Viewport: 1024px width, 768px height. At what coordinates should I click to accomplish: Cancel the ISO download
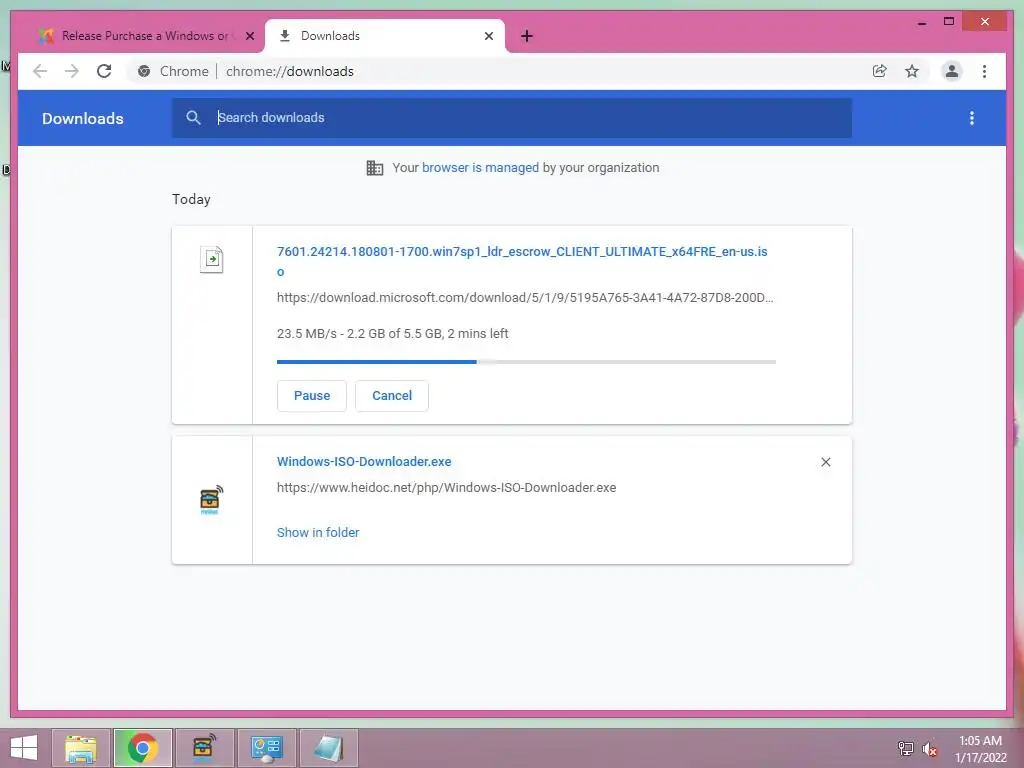392,396
